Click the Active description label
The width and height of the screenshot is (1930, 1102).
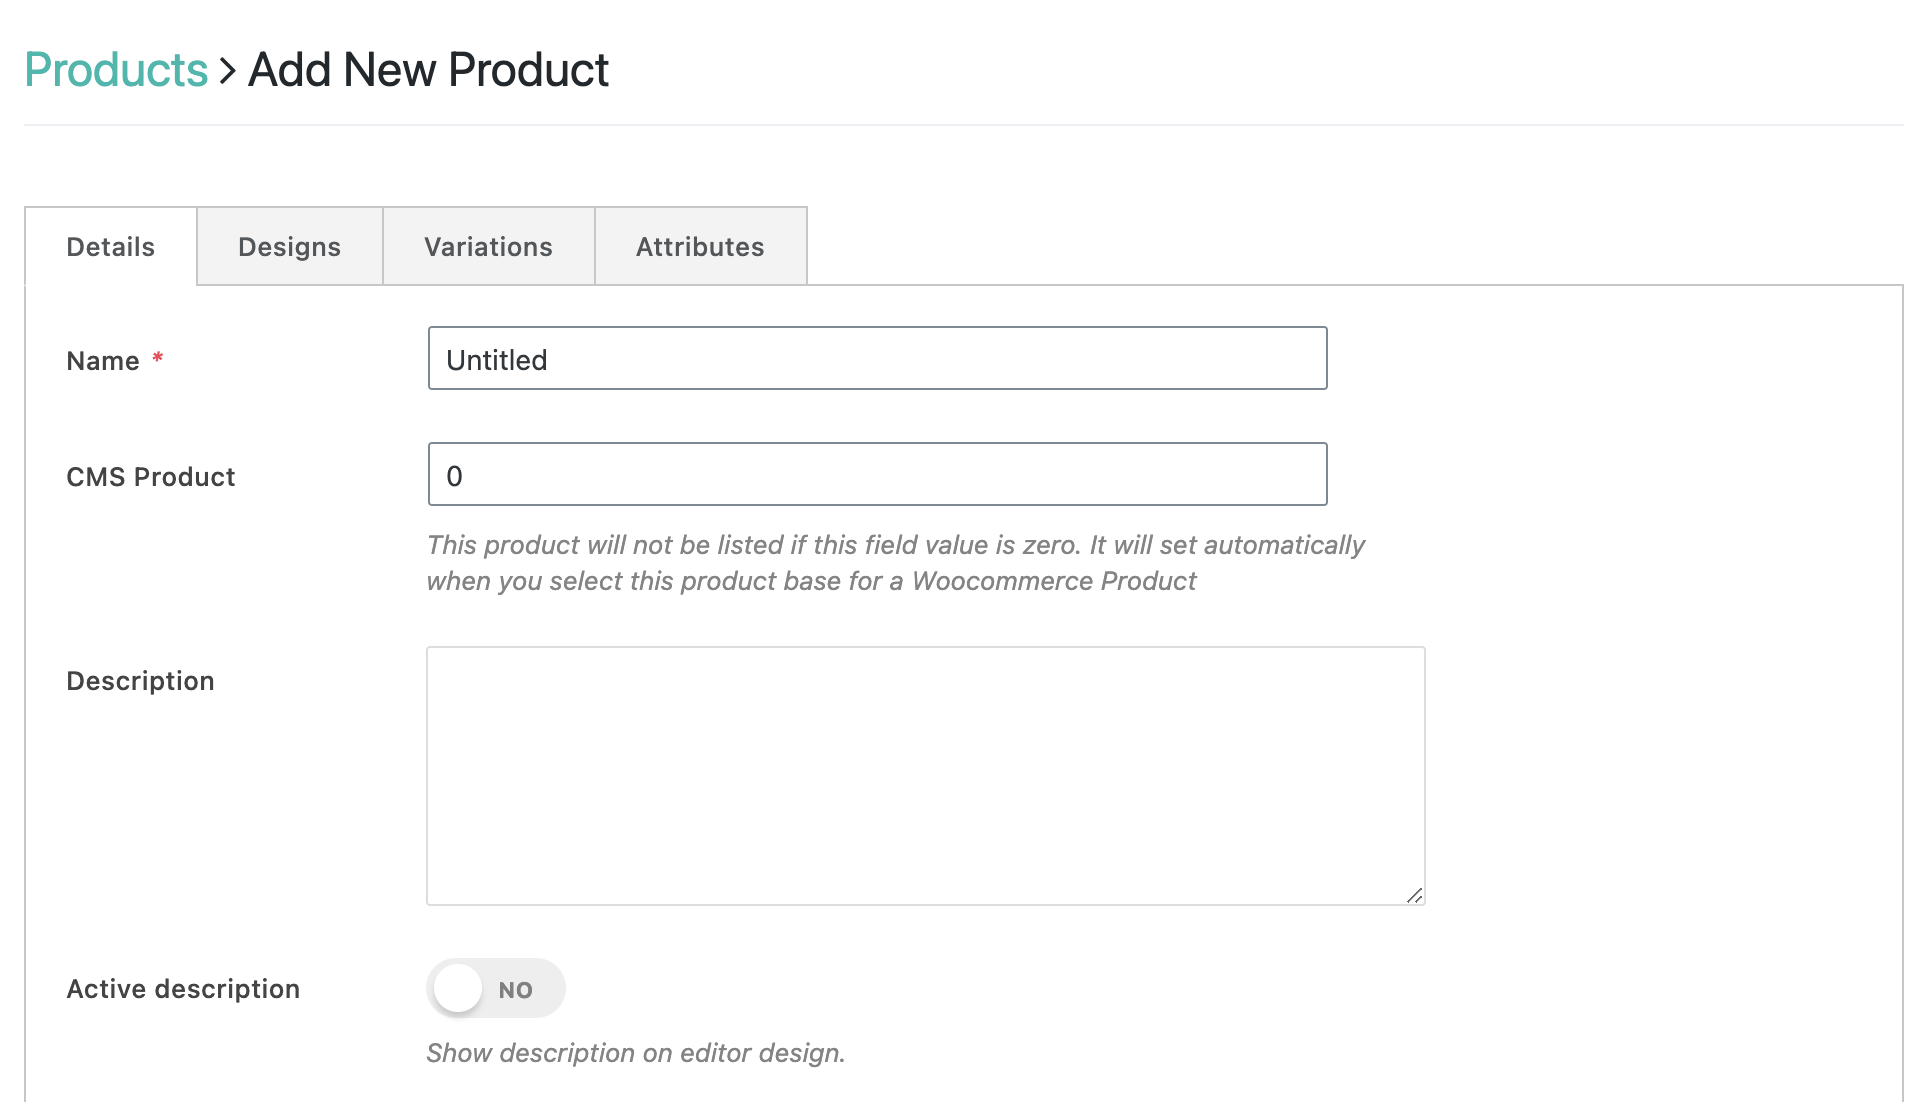(x=183, y=989)
